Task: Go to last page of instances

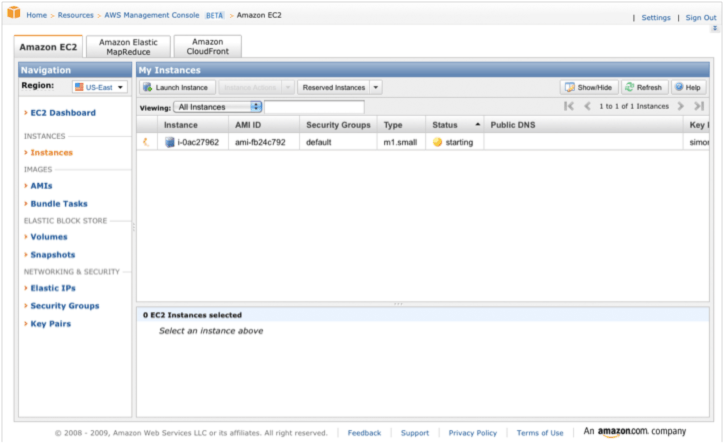Action: click(x=699, y=106)
